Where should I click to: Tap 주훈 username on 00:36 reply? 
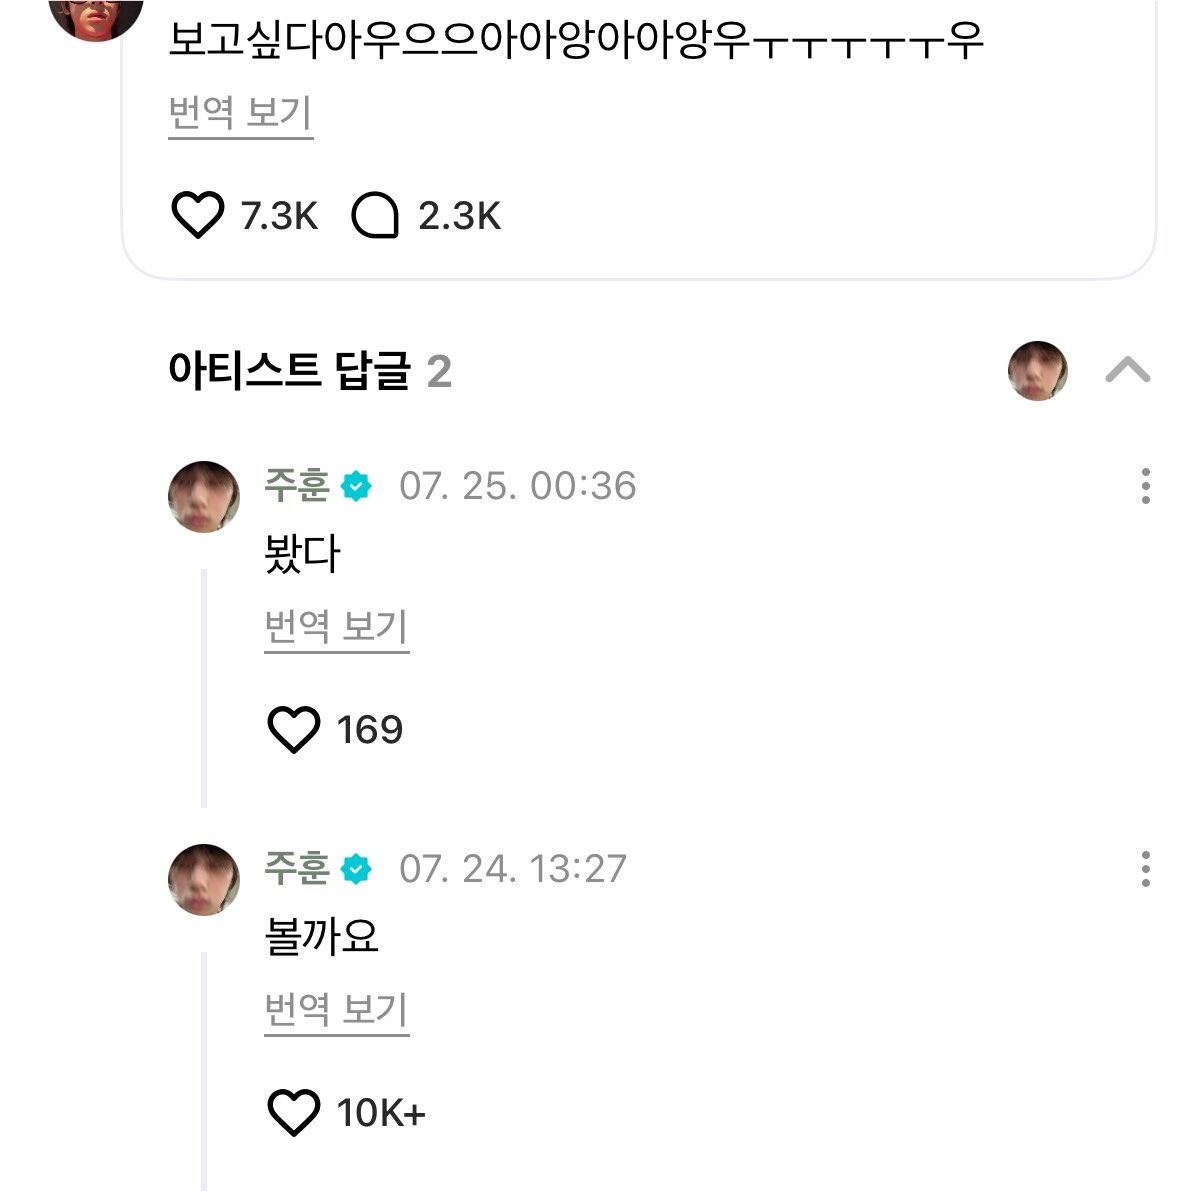pyautogui.click(x=297, y=486)
